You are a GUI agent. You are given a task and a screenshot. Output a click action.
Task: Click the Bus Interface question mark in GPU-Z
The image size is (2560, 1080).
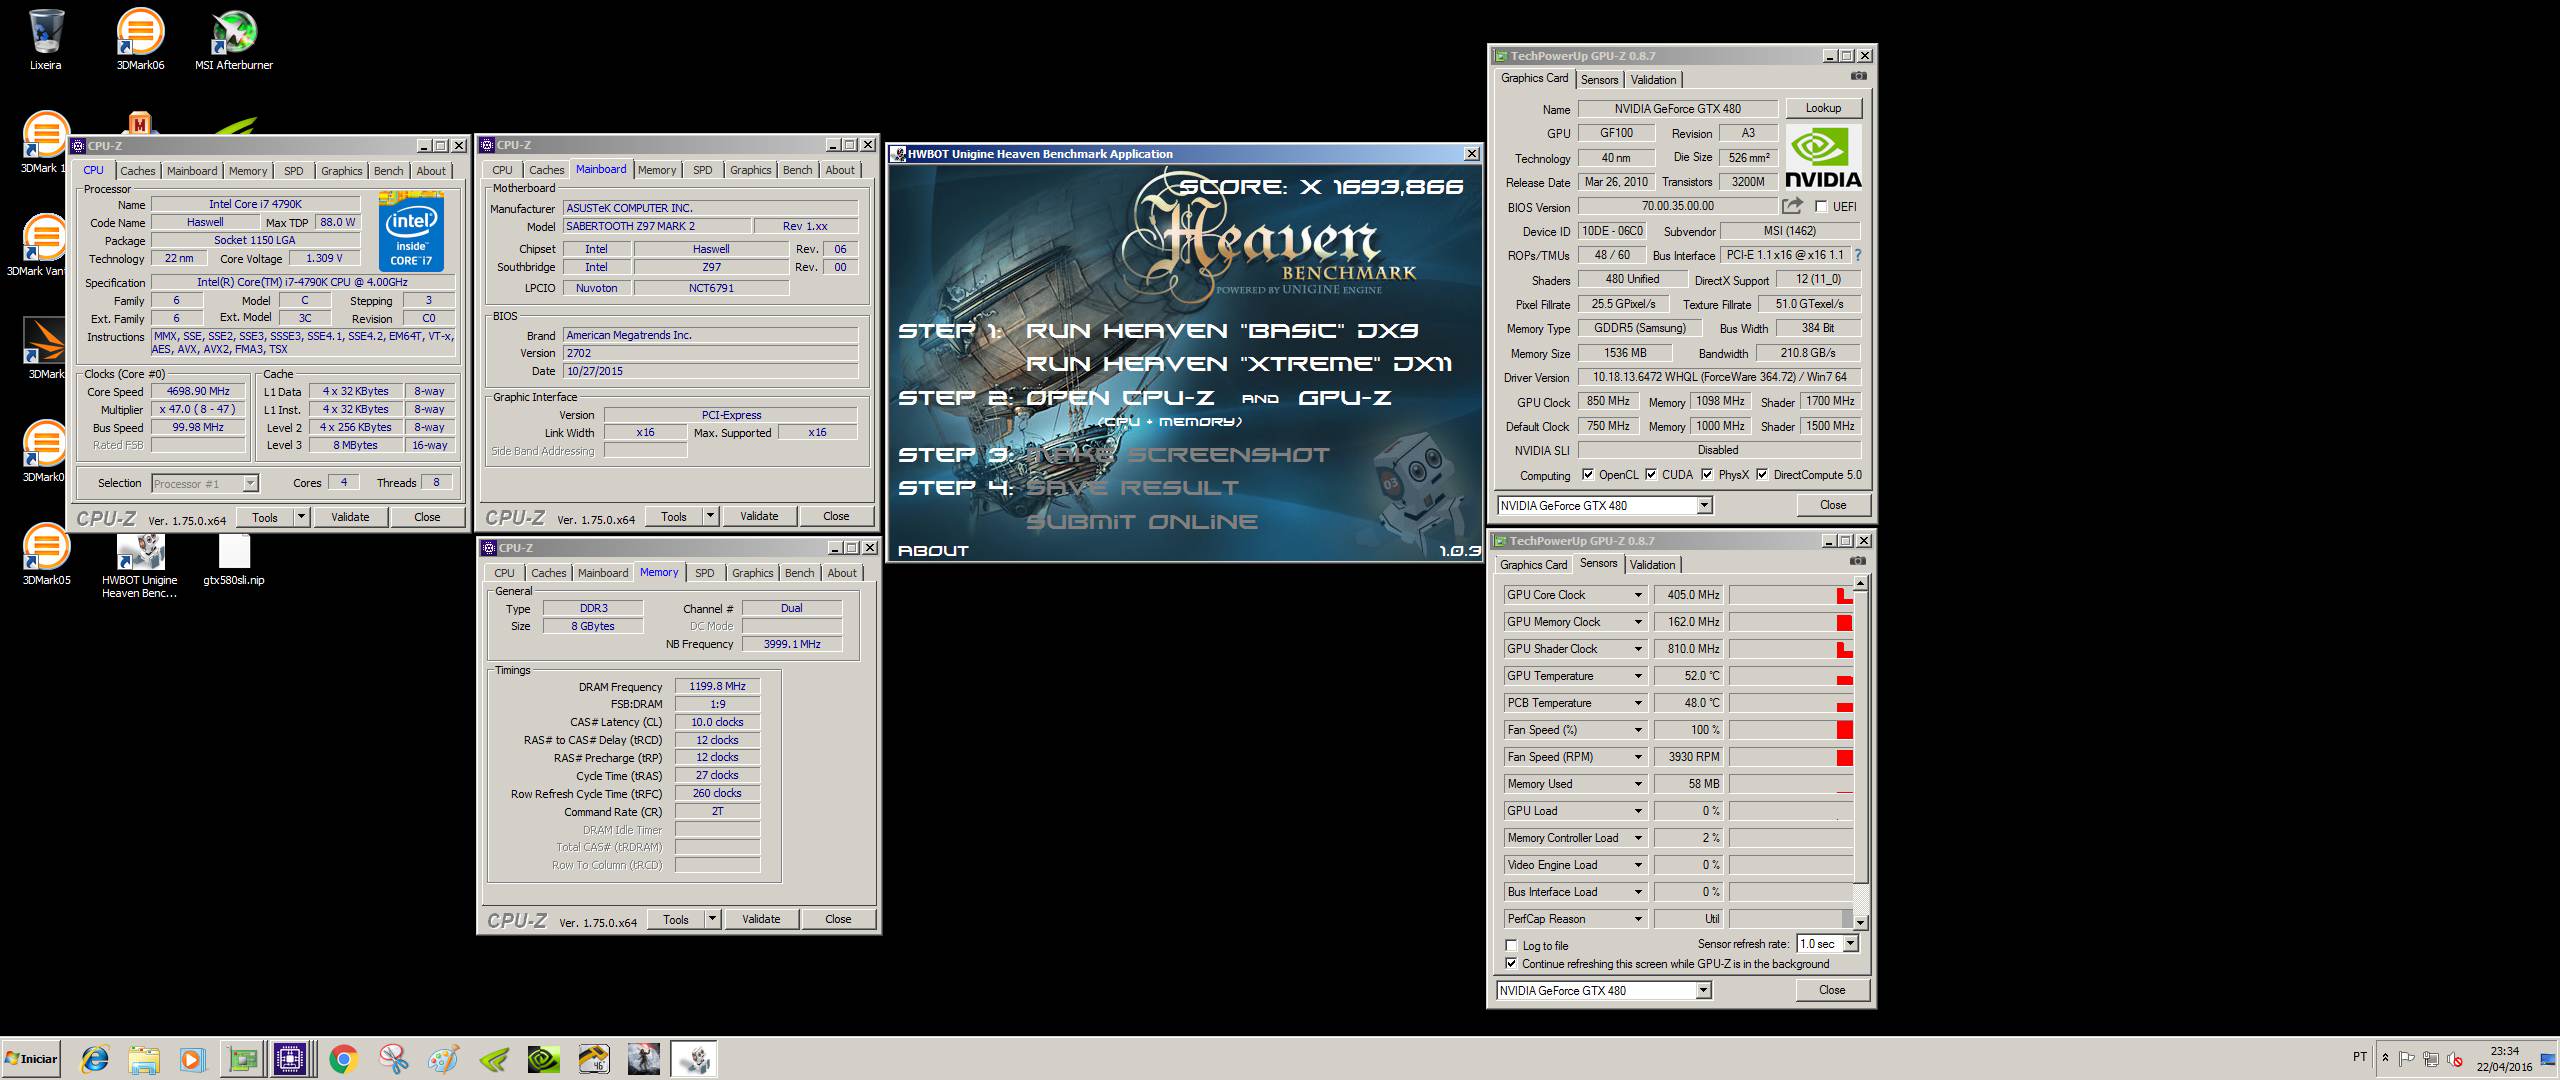pos(1858,255)
